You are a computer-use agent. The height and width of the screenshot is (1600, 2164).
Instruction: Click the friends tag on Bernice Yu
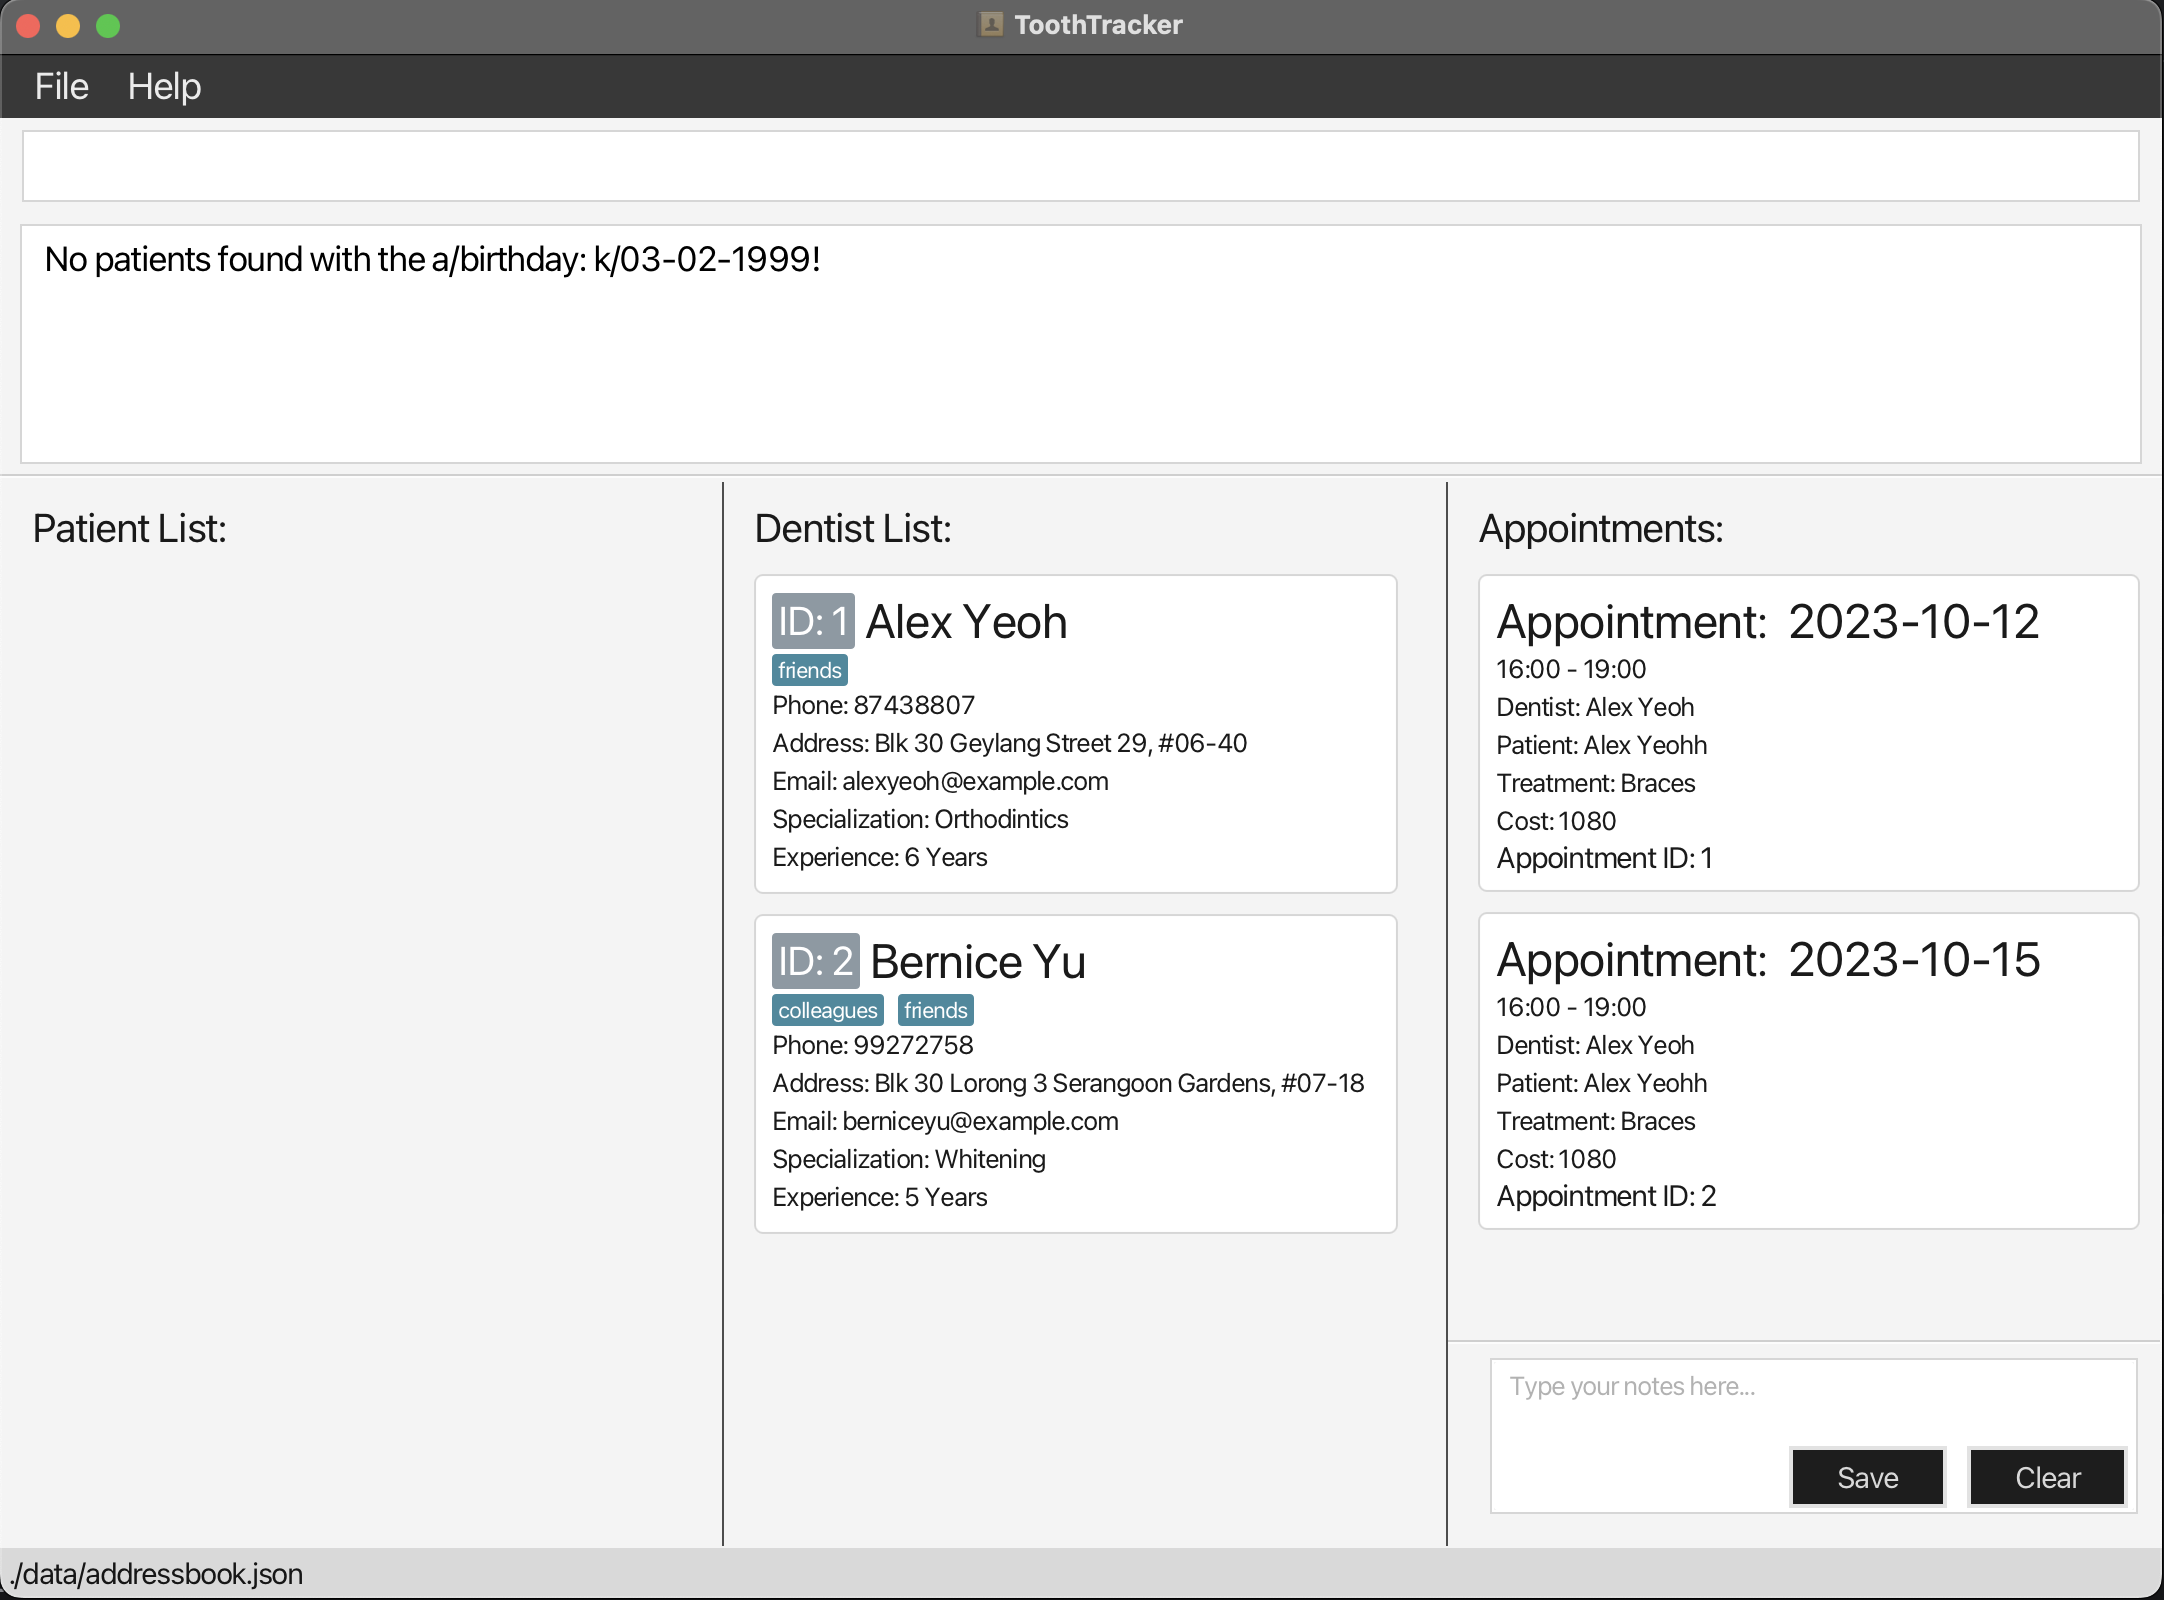point(935,1010)
